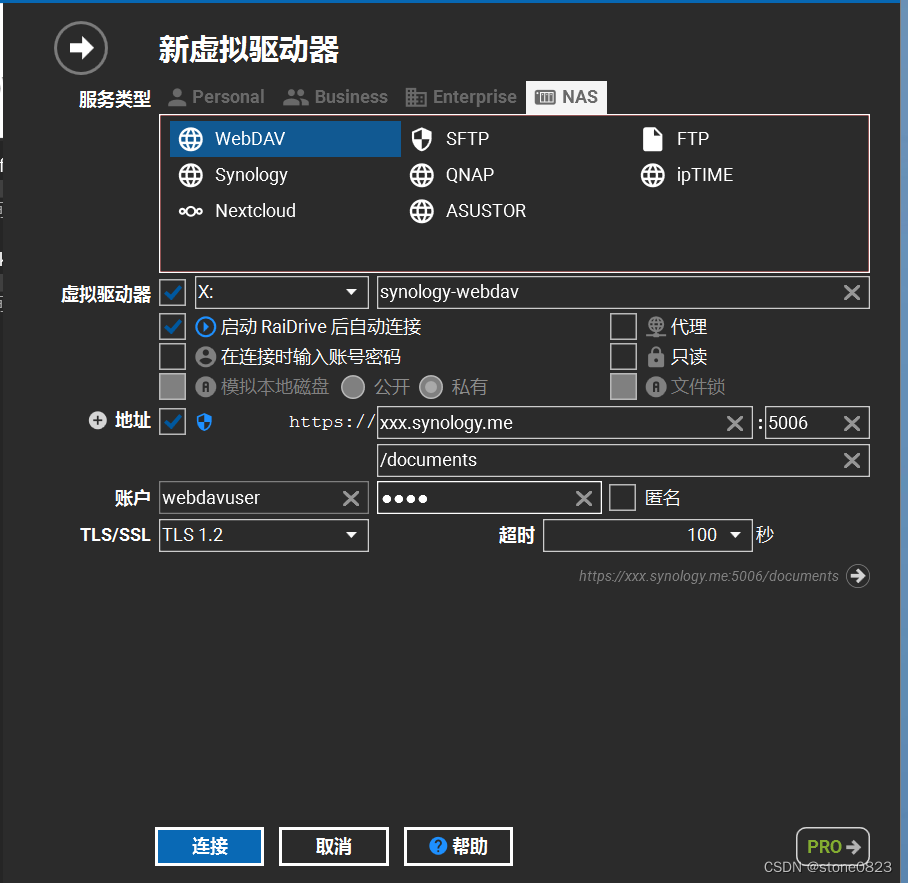Enable the 只读 read-only checkbox

click(624, 357)
